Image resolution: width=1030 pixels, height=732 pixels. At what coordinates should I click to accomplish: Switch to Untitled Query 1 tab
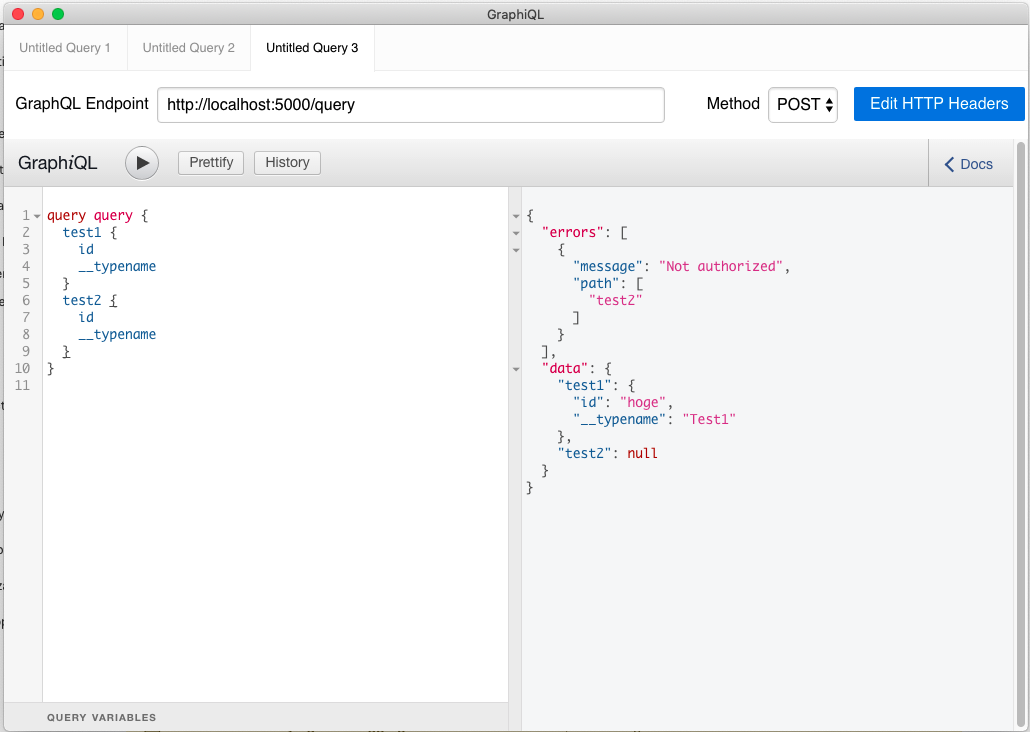(65, 48)
